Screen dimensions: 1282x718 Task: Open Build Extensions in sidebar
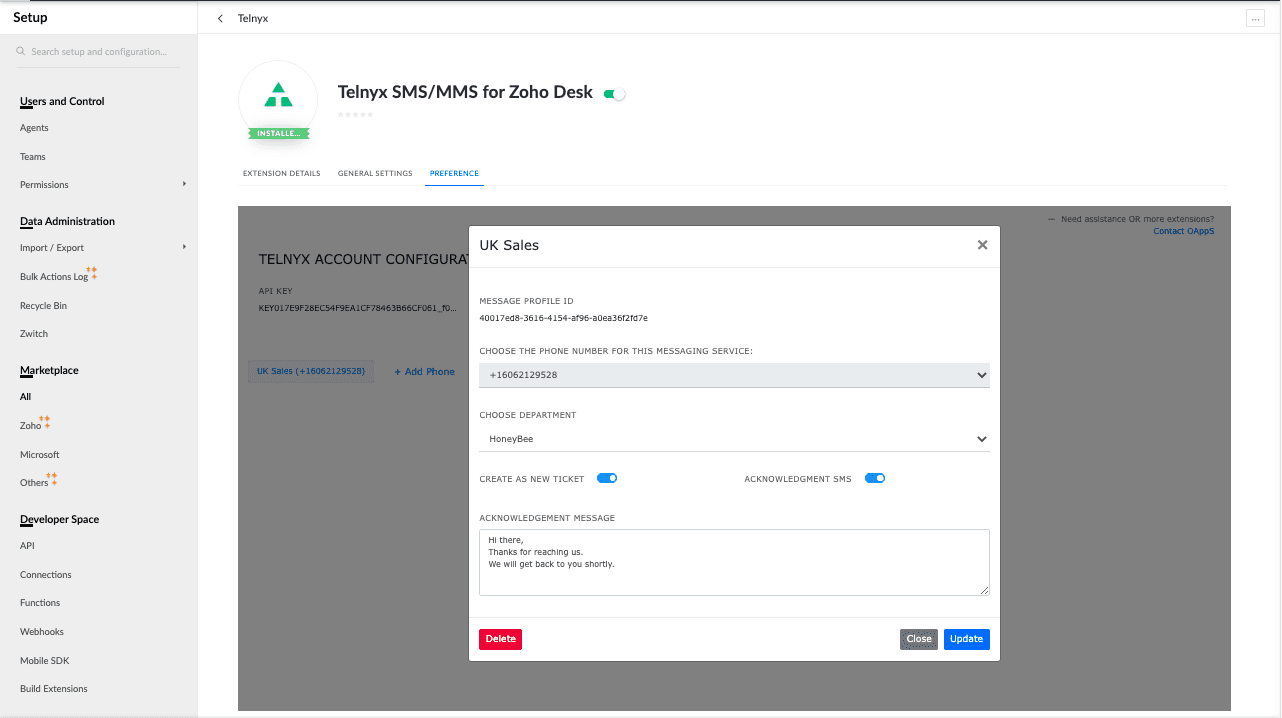pyautogui.click(x=54, y=689)
